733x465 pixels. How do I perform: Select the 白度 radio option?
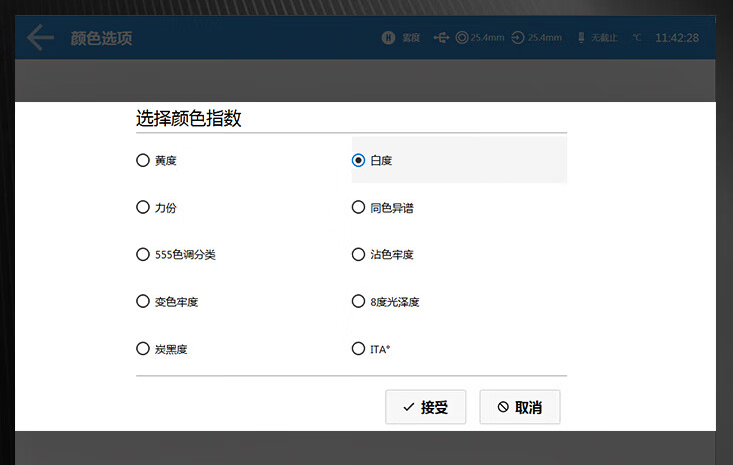pos(359,160)
